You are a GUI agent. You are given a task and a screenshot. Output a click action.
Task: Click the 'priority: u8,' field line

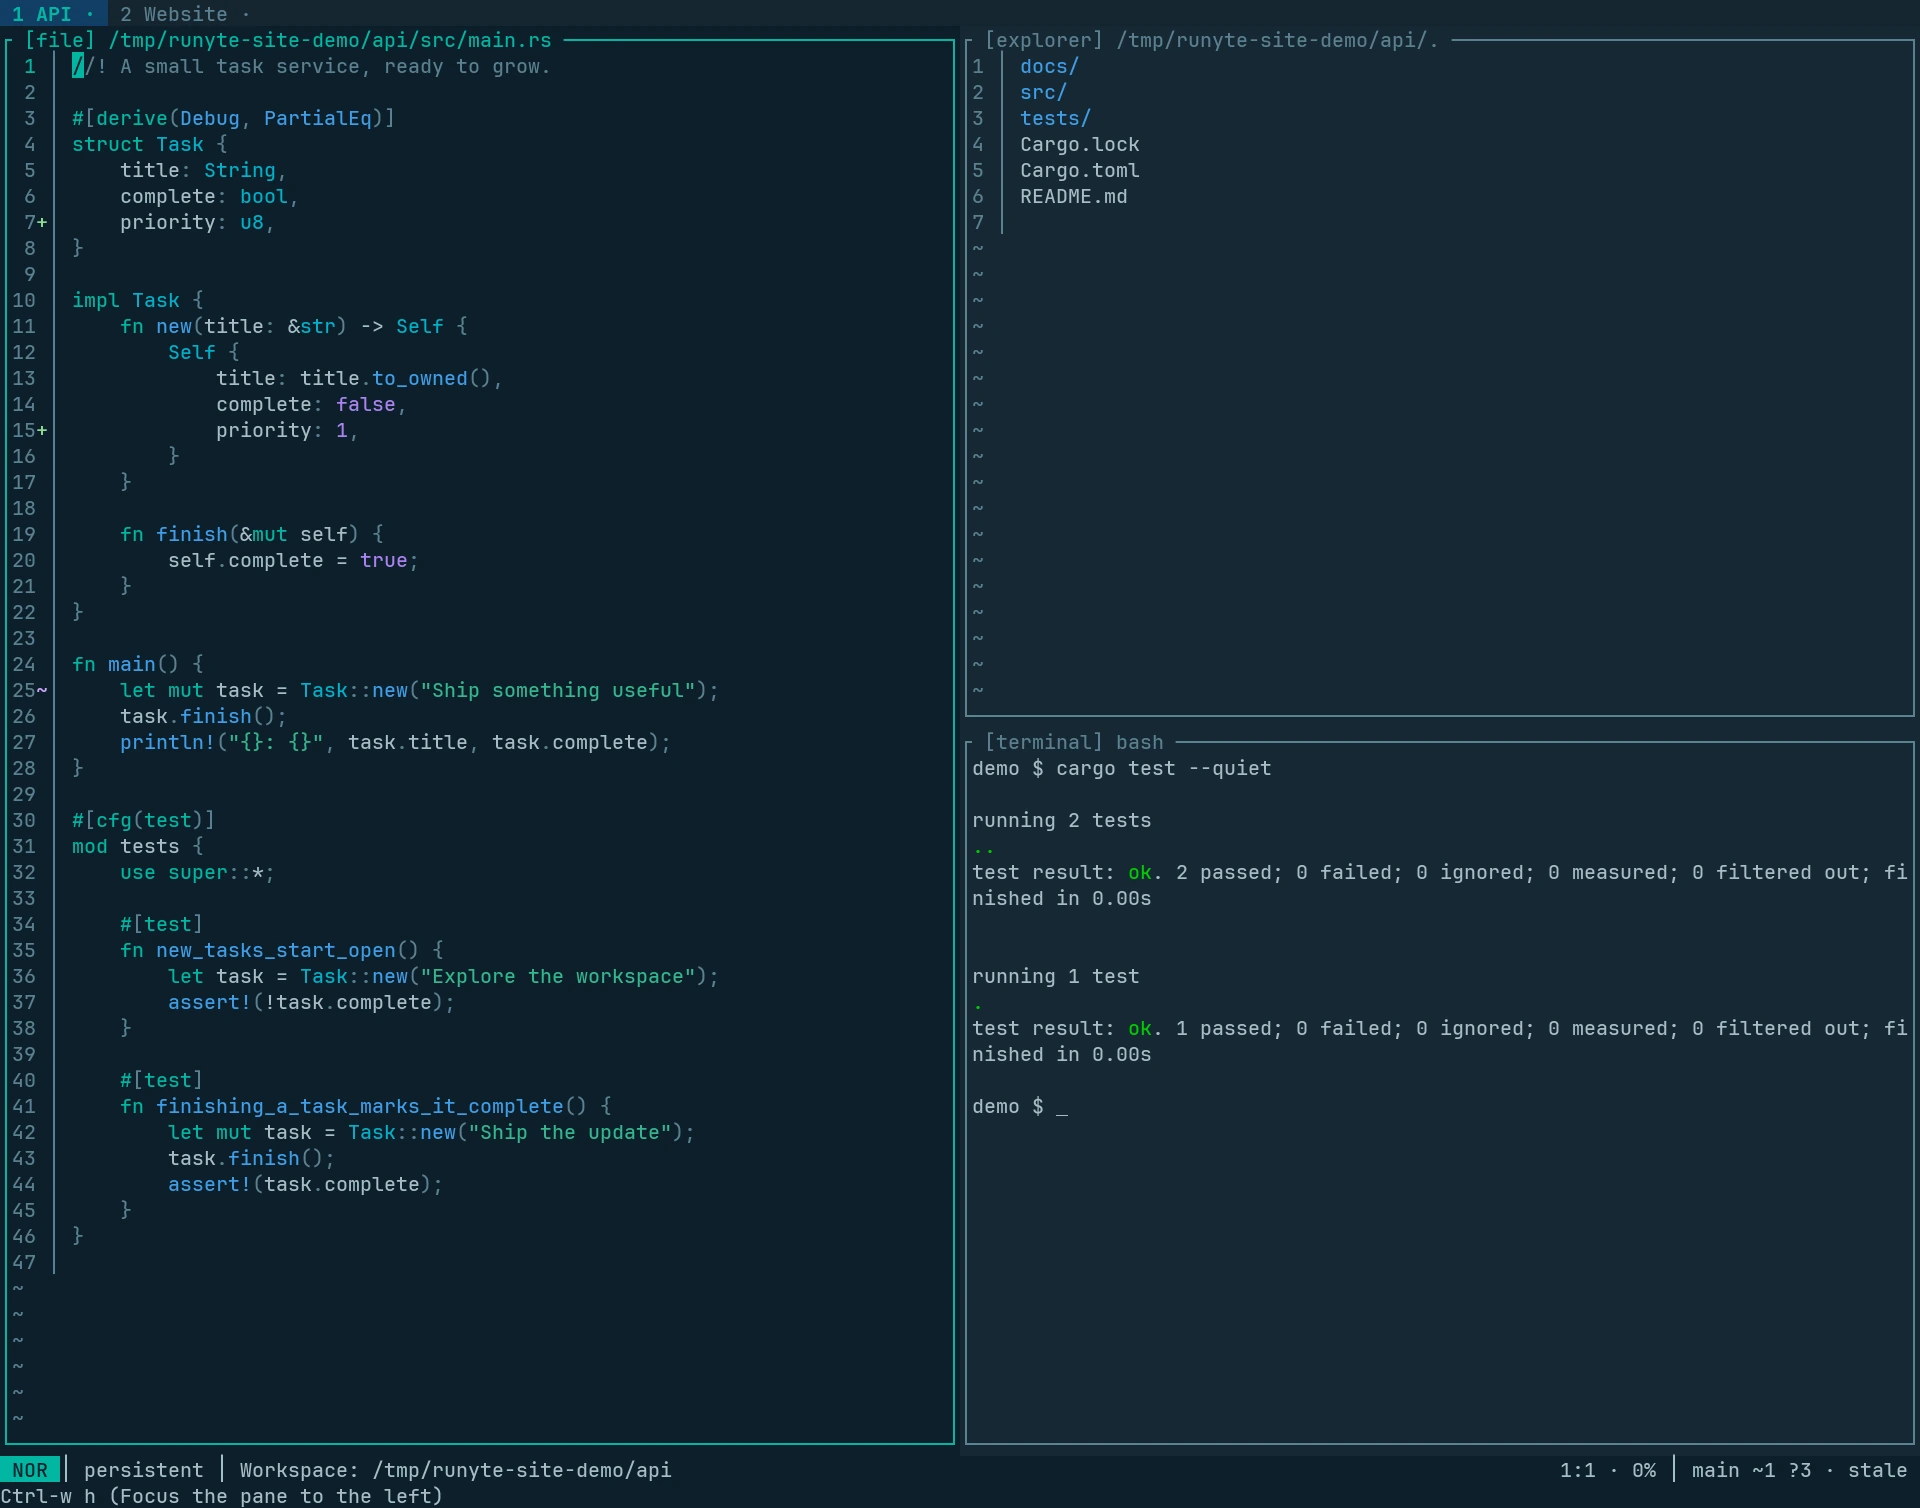tap(197, 223)
